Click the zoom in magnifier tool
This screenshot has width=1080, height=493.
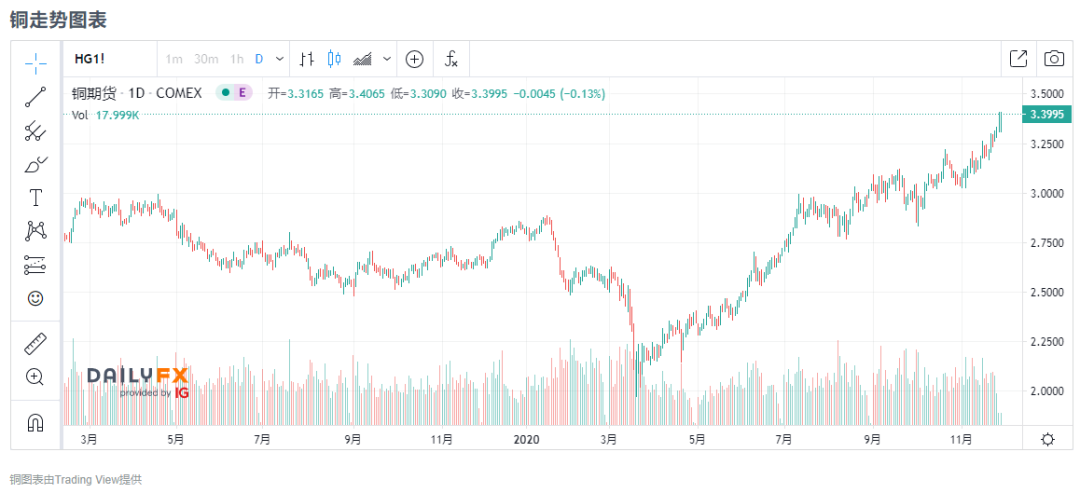tap(36, 377)
